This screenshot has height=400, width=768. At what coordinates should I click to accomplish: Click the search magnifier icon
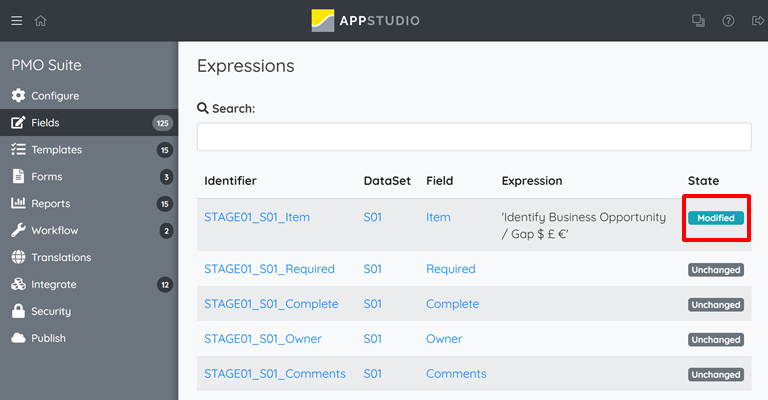tap(203, 108)
